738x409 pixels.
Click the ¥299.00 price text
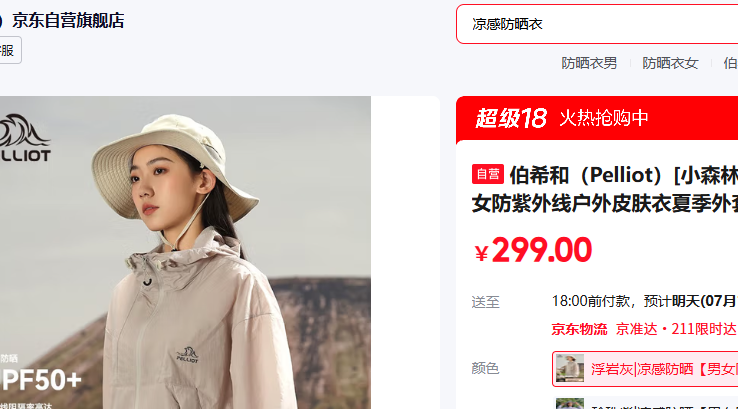[x=533, y=250]
